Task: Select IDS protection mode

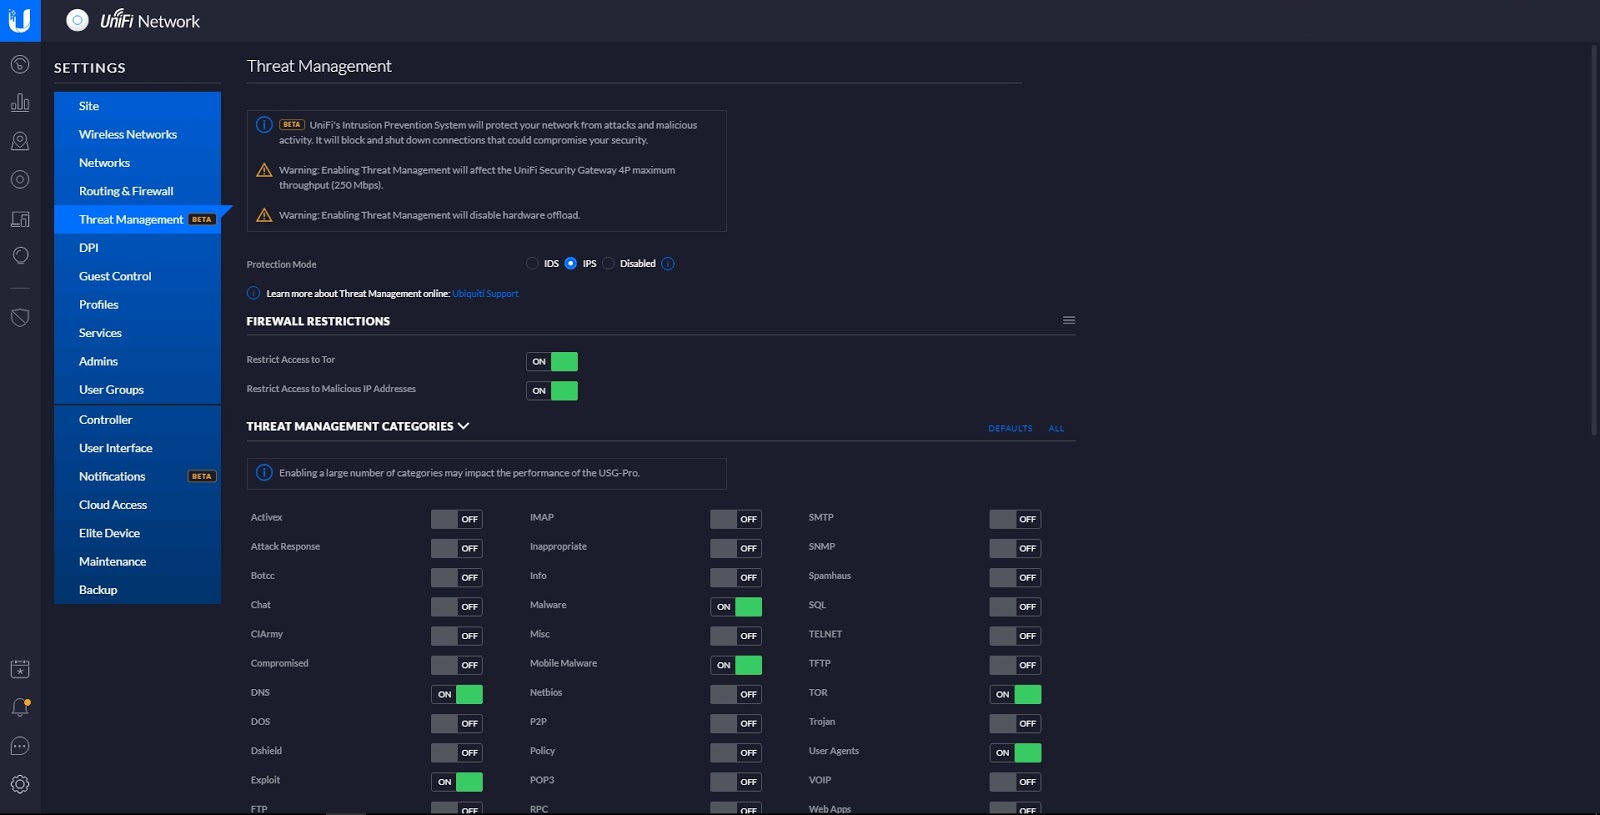Action: click(x=532, y=263)
